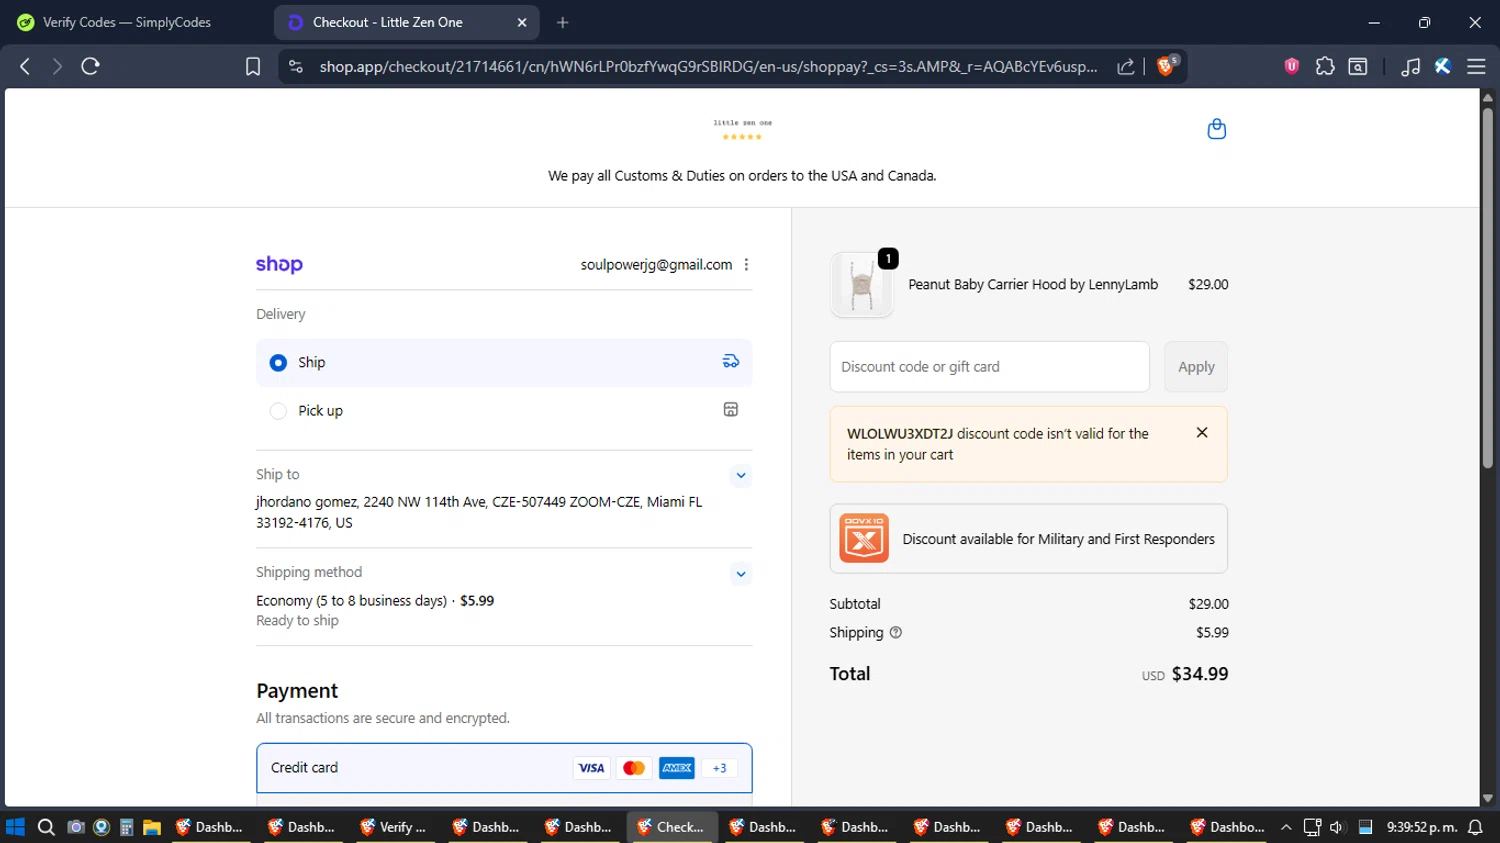Open Brave Shields lion icon
The image size is (1500, 843).
[1166, 66]
